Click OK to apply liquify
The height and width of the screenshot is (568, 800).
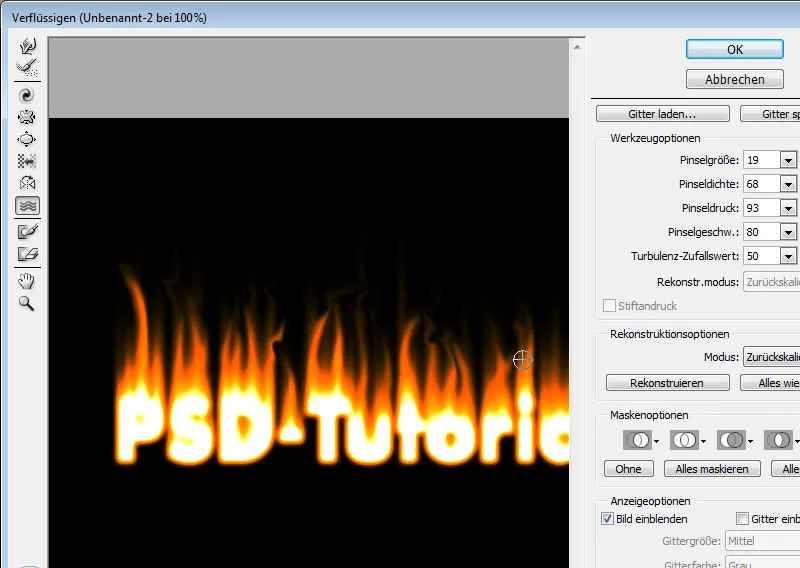pyautogui.click(x=735, y=50)
